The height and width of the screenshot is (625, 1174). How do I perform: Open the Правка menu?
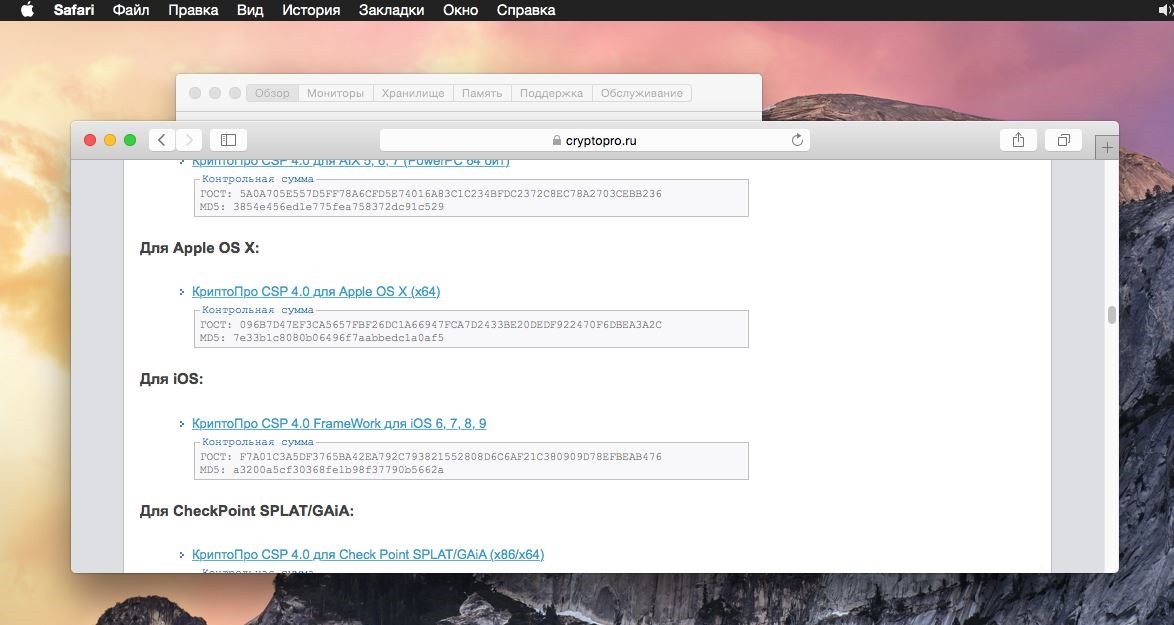(193, 10)
